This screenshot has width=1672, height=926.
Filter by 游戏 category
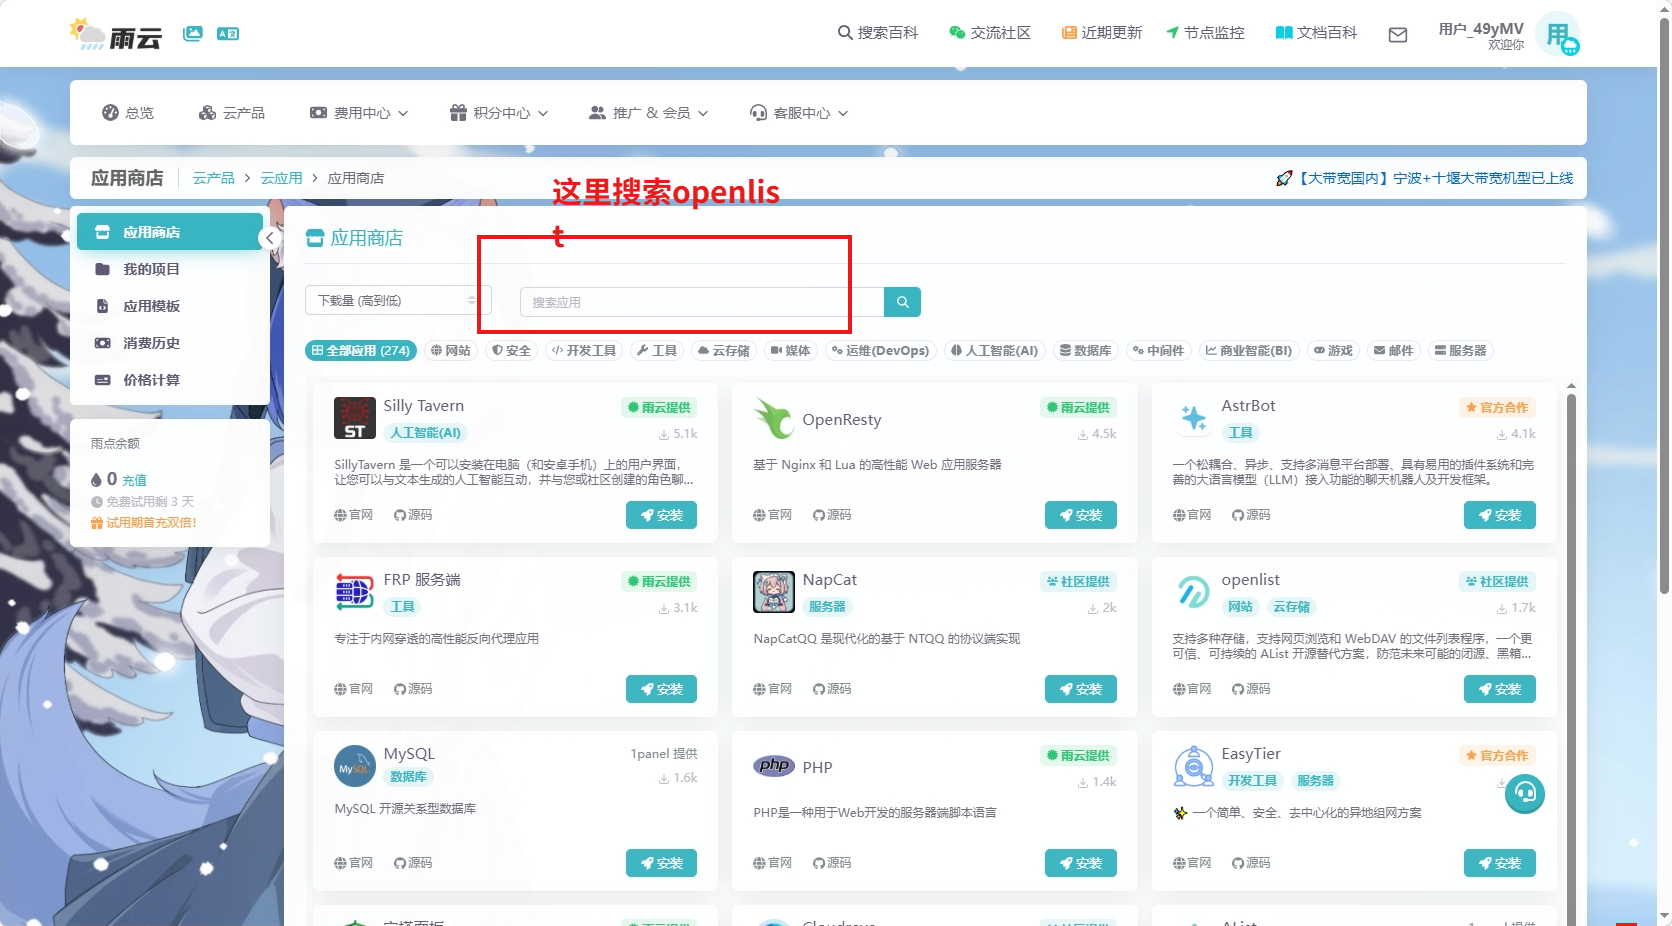click(1333, 351)
